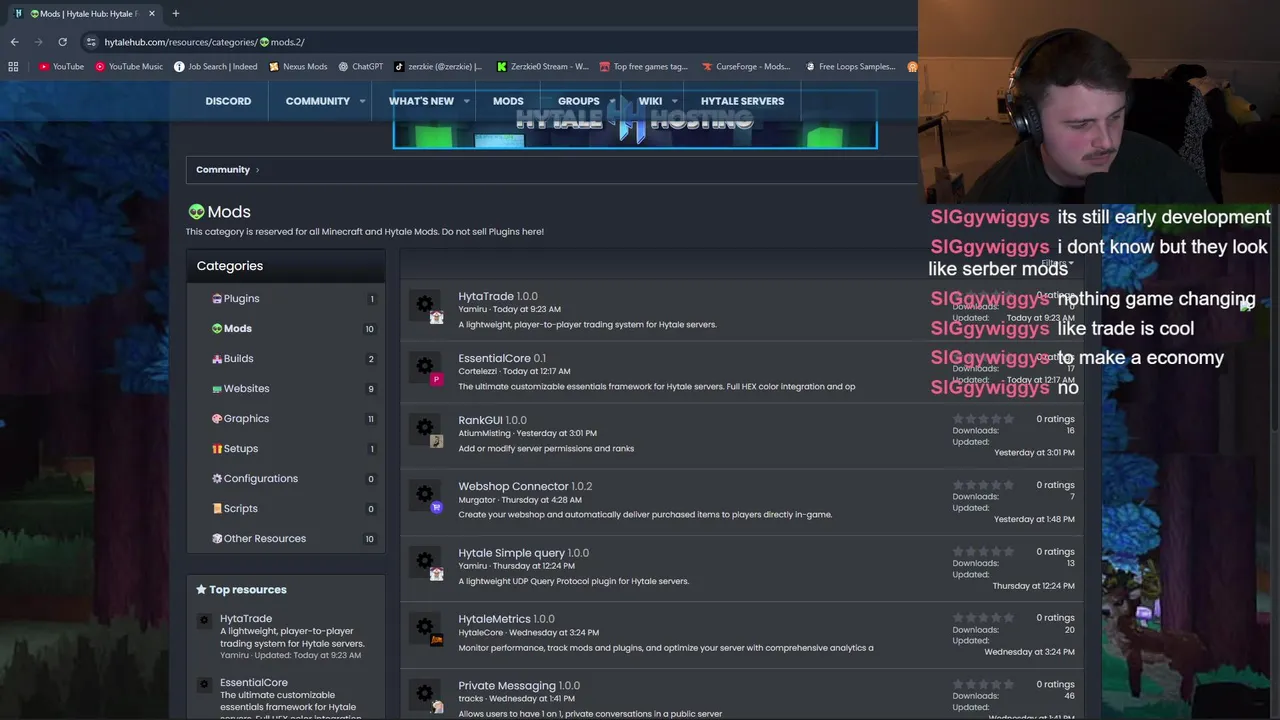Viewport: 1280px width, 720px height.
Task: Open the zerzkie TikTok bookmark
Action: tap(438, 67)
